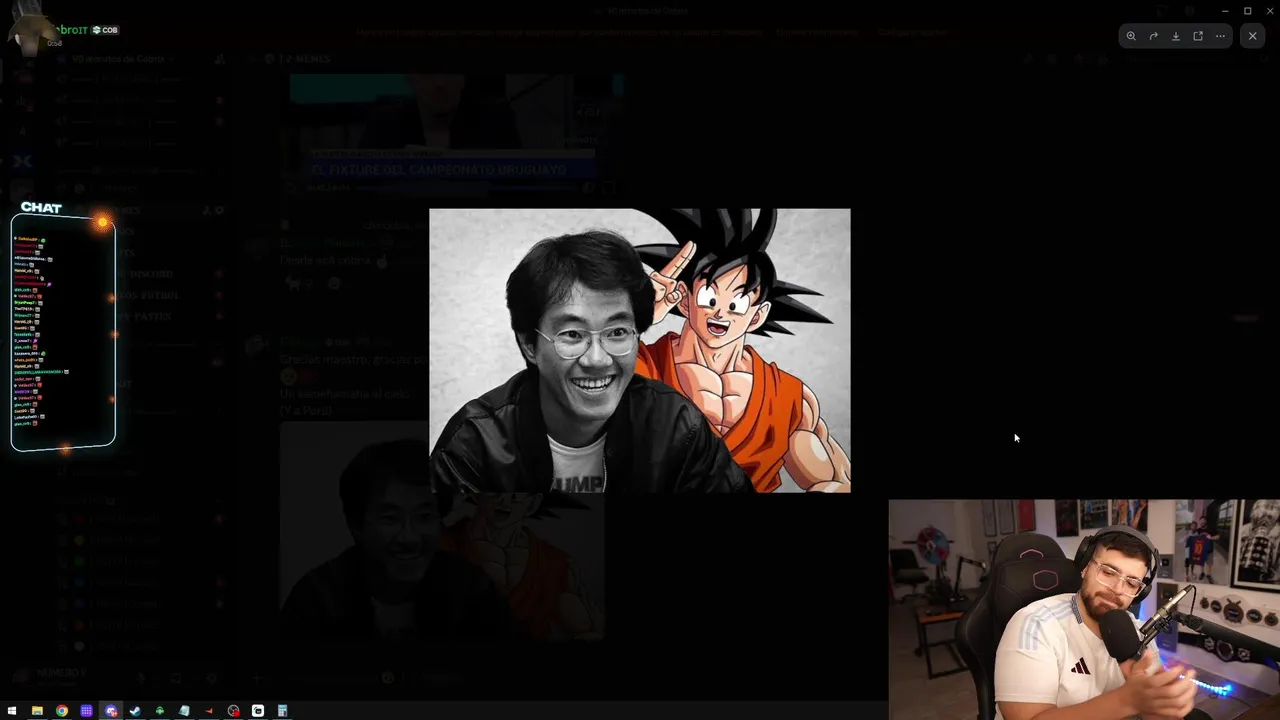Image resolution: width=1280 pixels, height=720 pixels.
Task: Open the white square app in the taskbar
Action: [258, 711]
